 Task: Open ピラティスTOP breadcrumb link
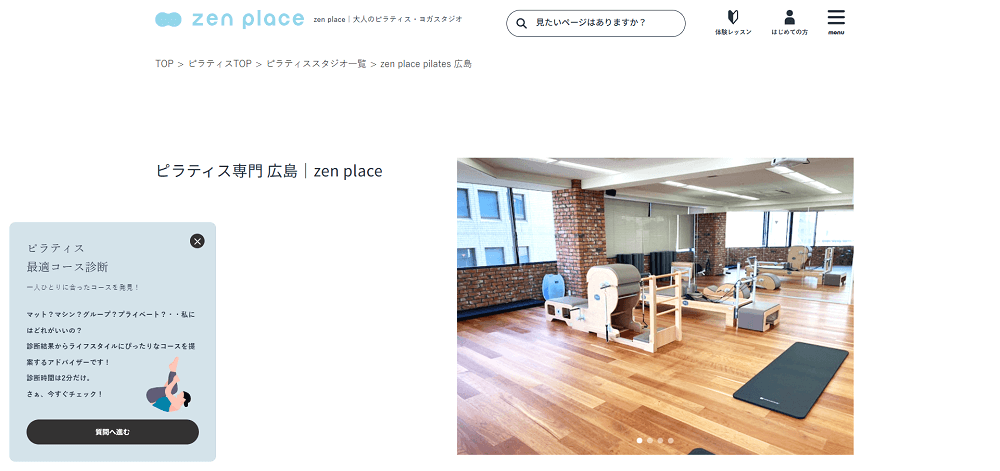pos(220,64)
